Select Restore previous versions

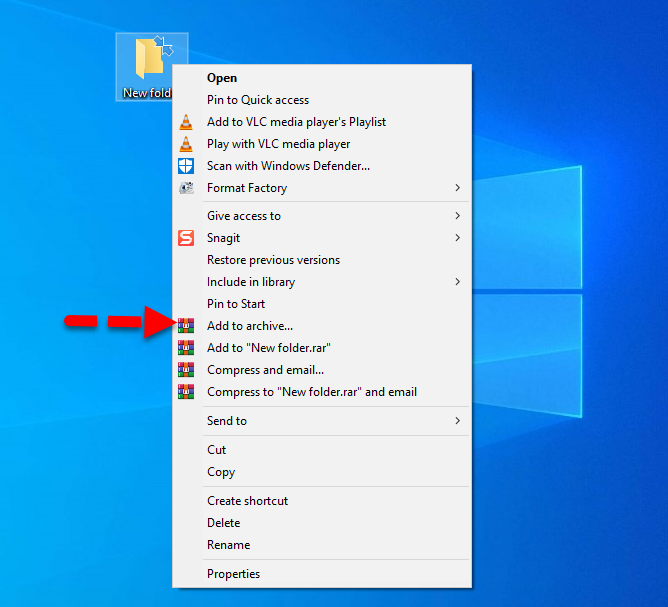click(x=273, y=260)
